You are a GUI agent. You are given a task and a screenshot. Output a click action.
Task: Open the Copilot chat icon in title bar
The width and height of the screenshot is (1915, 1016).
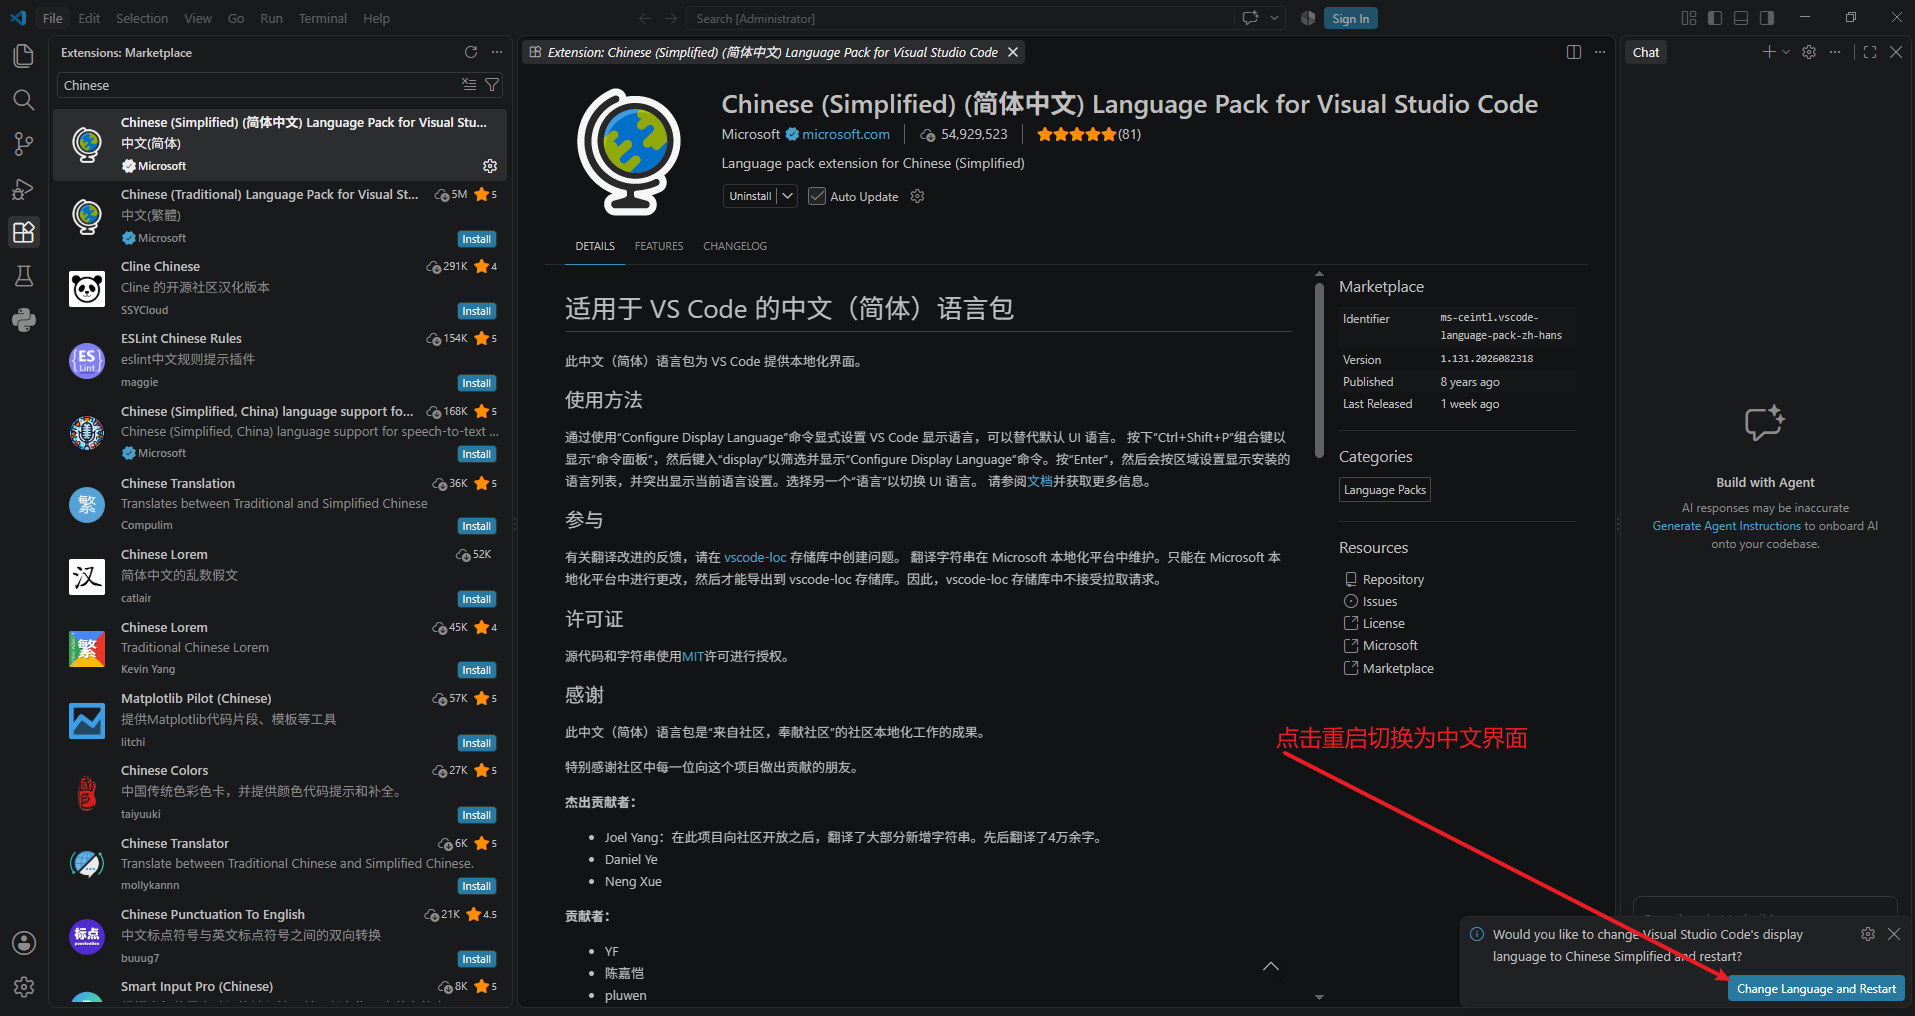click(x=1250, y=18)
